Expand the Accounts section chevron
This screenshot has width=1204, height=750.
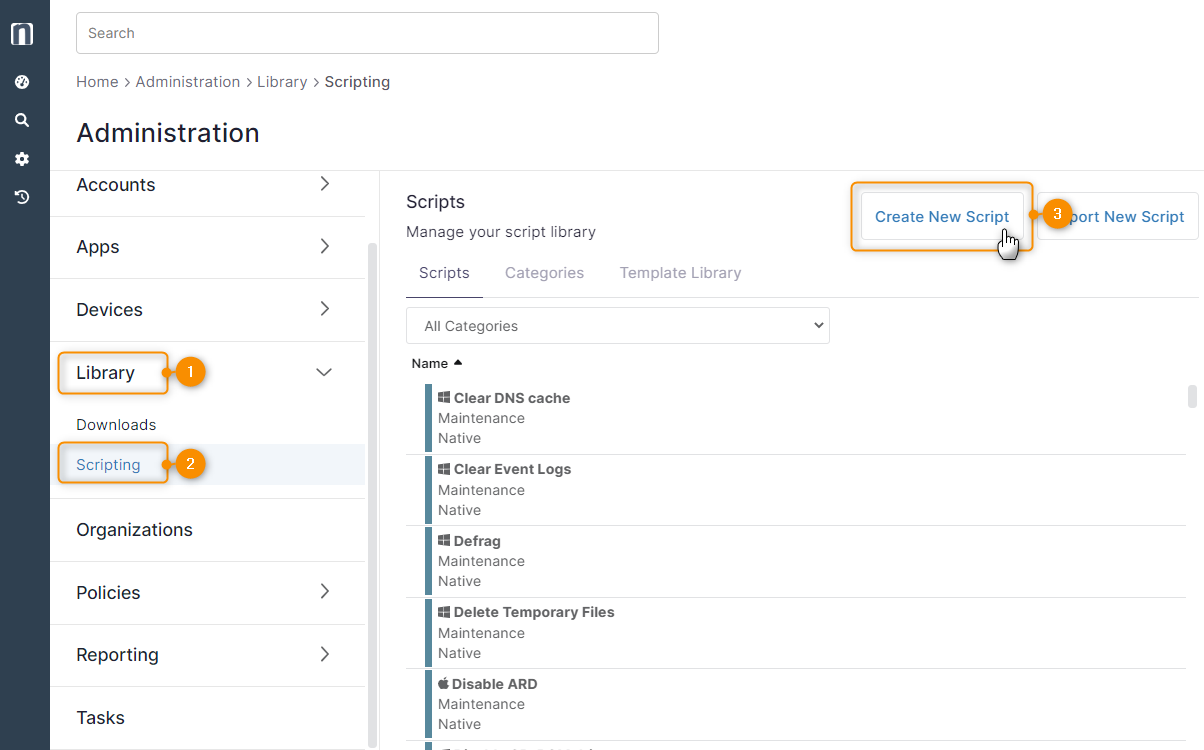point(324,184)
